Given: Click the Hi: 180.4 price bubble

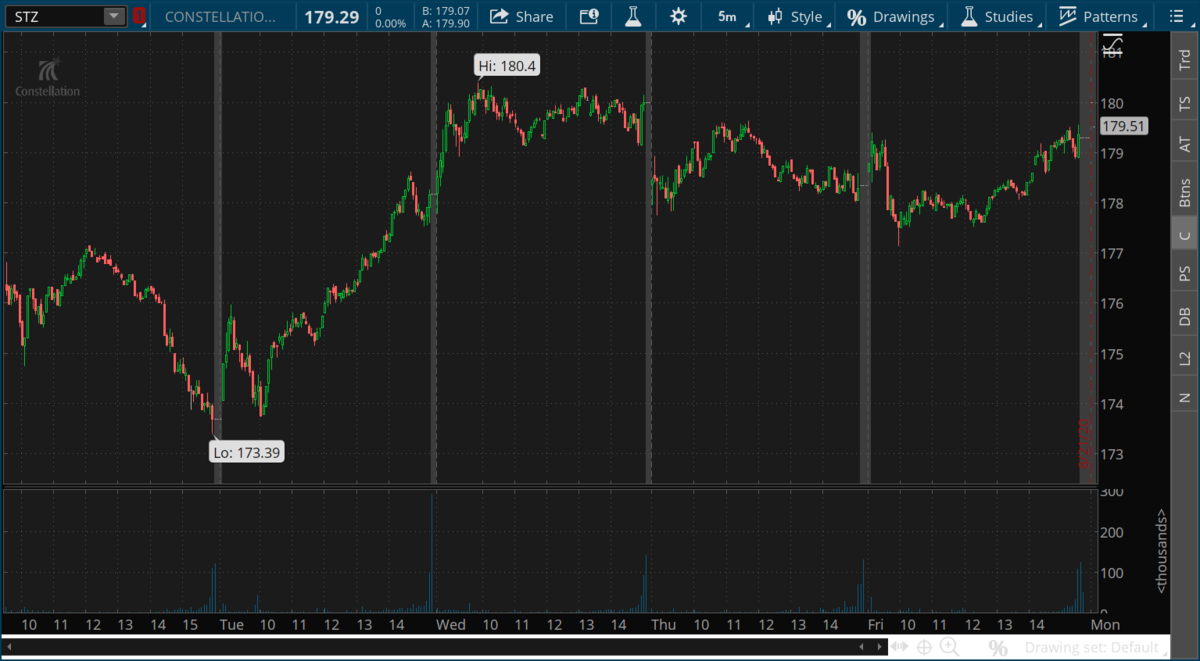Looking at the screenshot, I should pyautogui.click(x=507, y=67).
